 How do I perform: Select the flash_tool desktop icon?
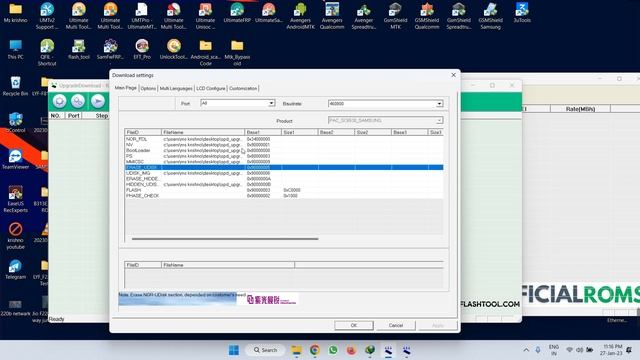pyautogui.click(x=79, y=49)
